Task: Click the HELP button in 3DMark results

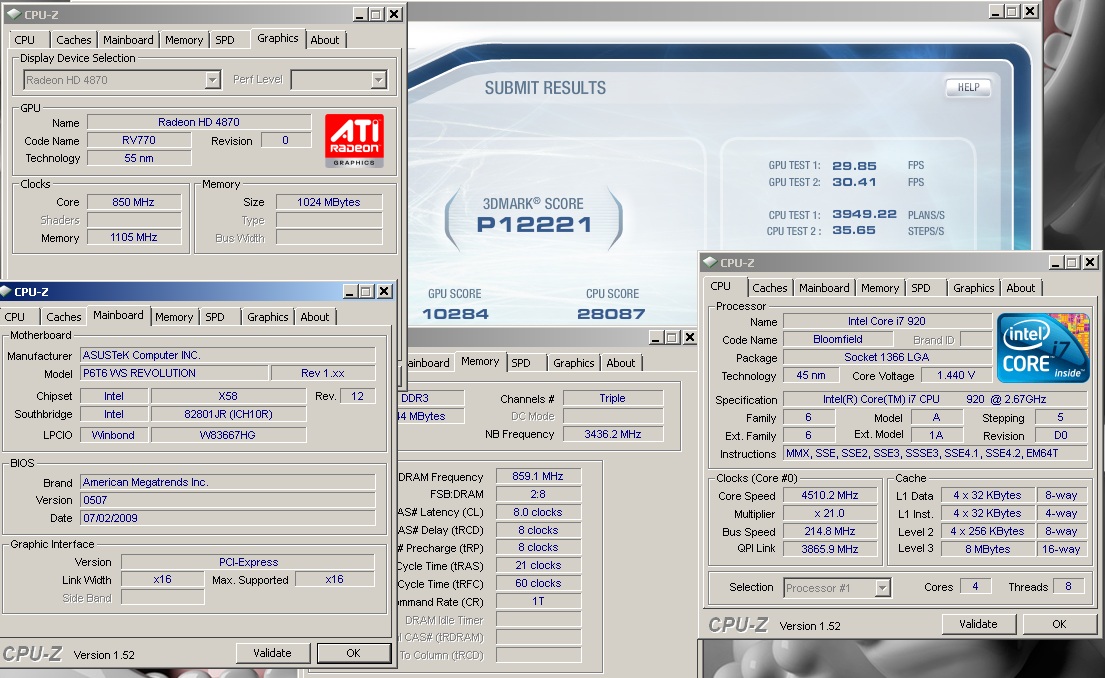Action: click(968, 87)
